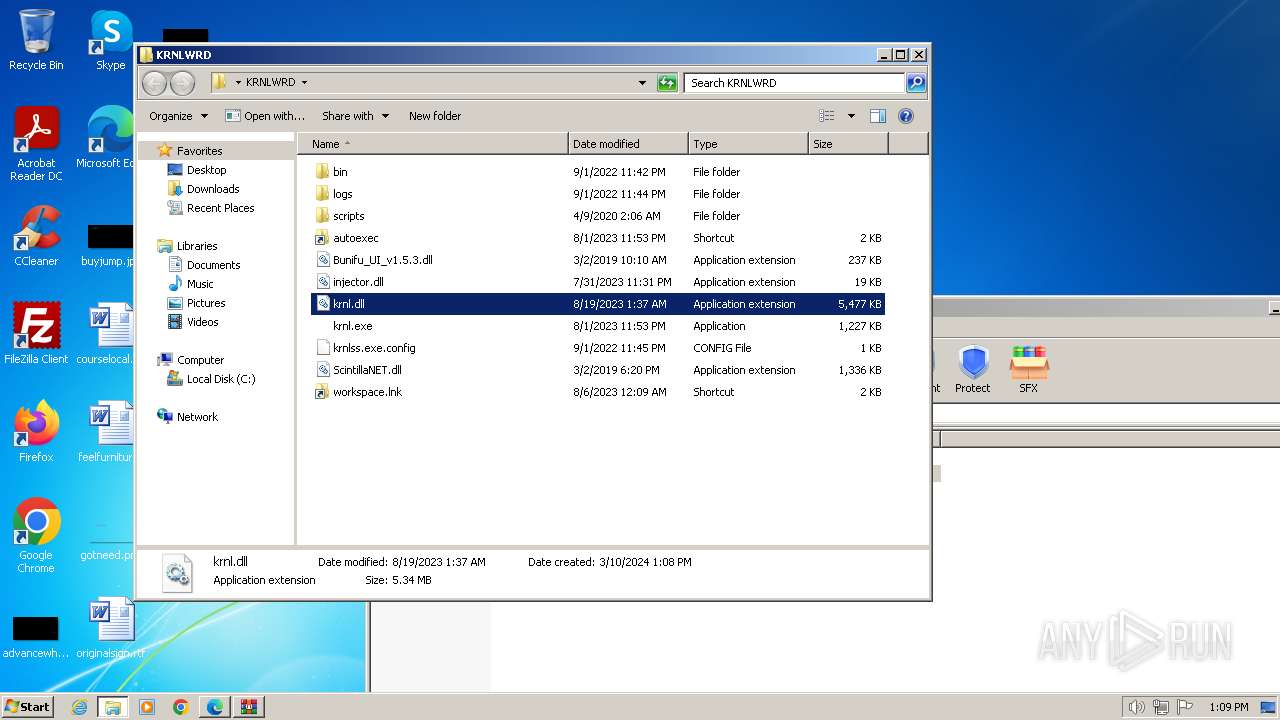Open the media player taskbar icon
Viewport: 1280px width, 720px height.
pos(147,707)
